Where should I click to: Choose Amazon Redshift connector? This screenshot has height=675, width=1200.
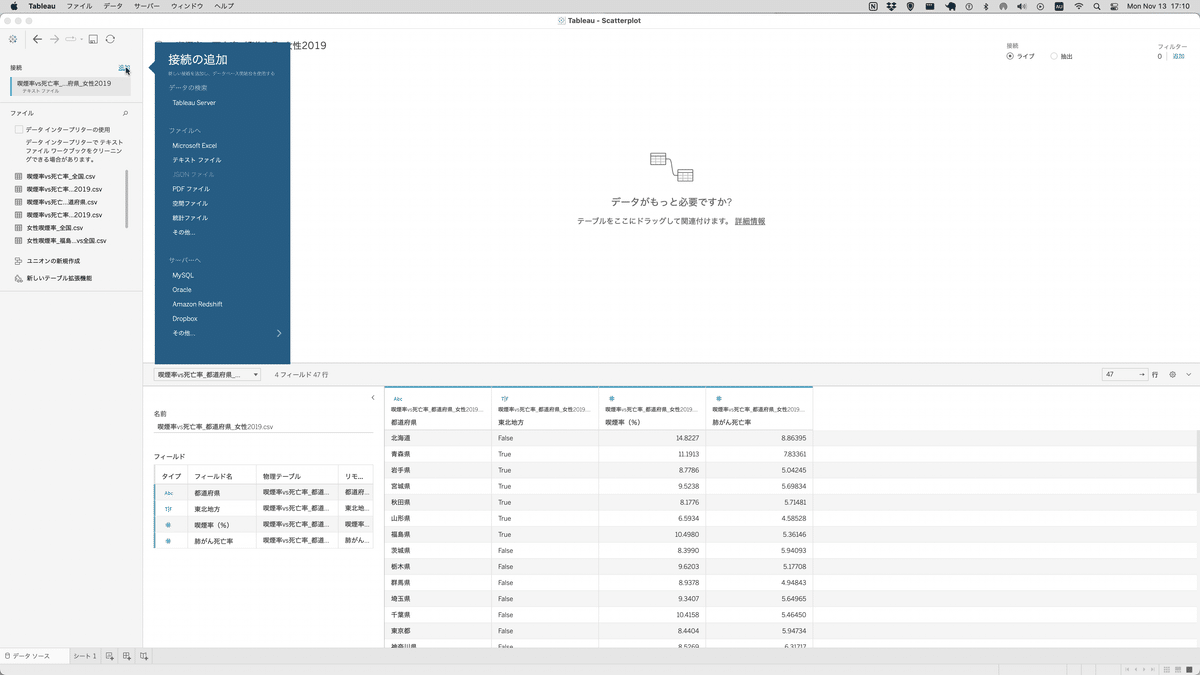pyautogui.click(x=197, y=304)
